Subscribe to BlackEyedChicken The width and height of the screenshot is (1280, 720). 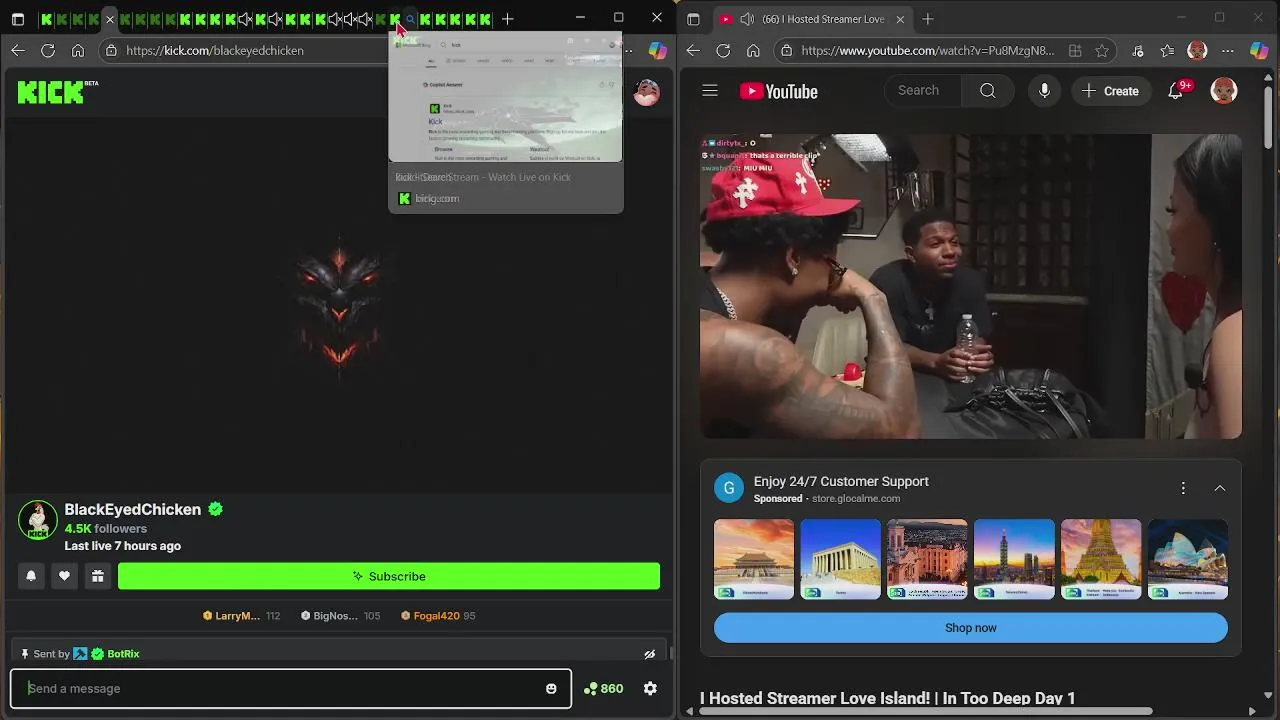pos(389,576)
